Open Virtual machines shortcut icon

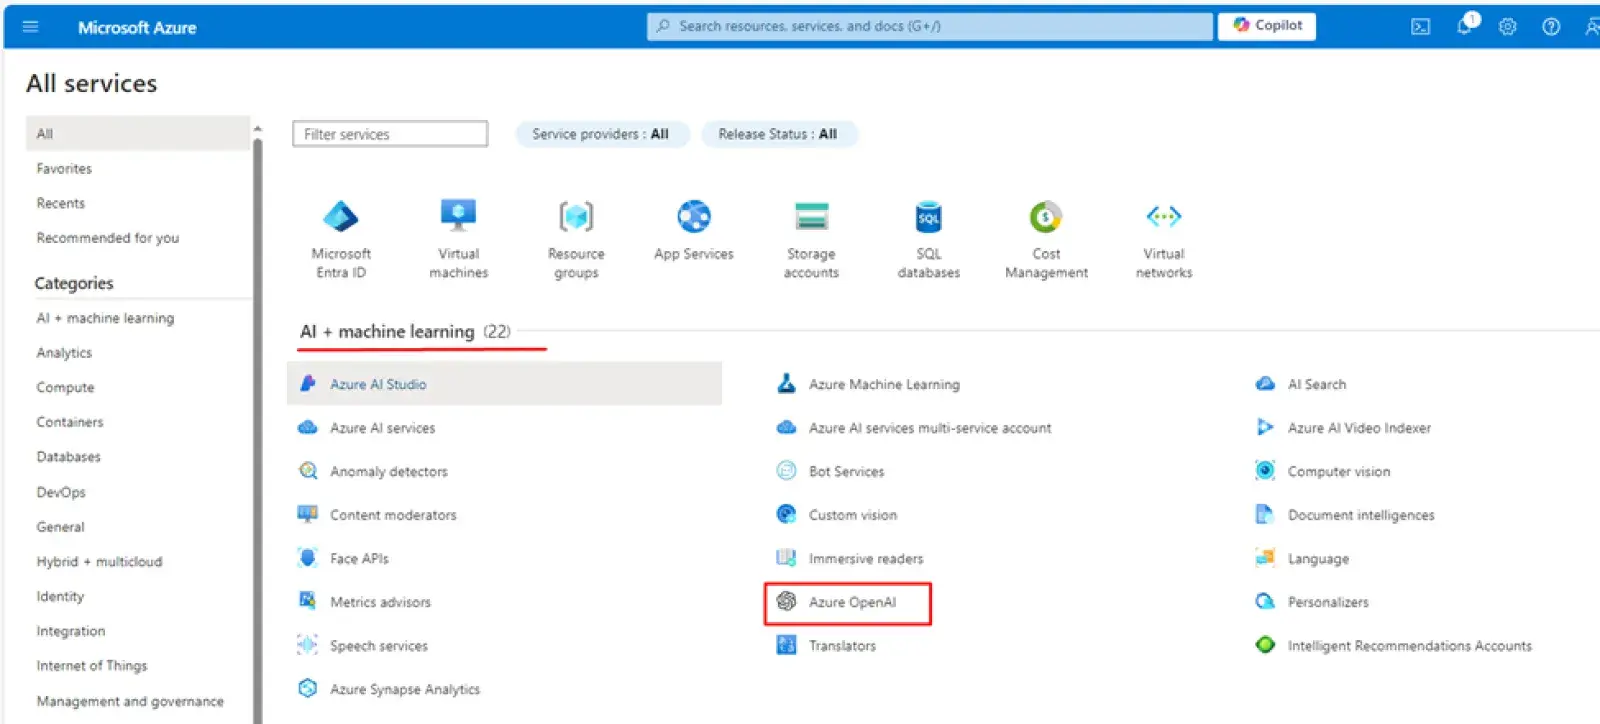click(x=459, y=216)
